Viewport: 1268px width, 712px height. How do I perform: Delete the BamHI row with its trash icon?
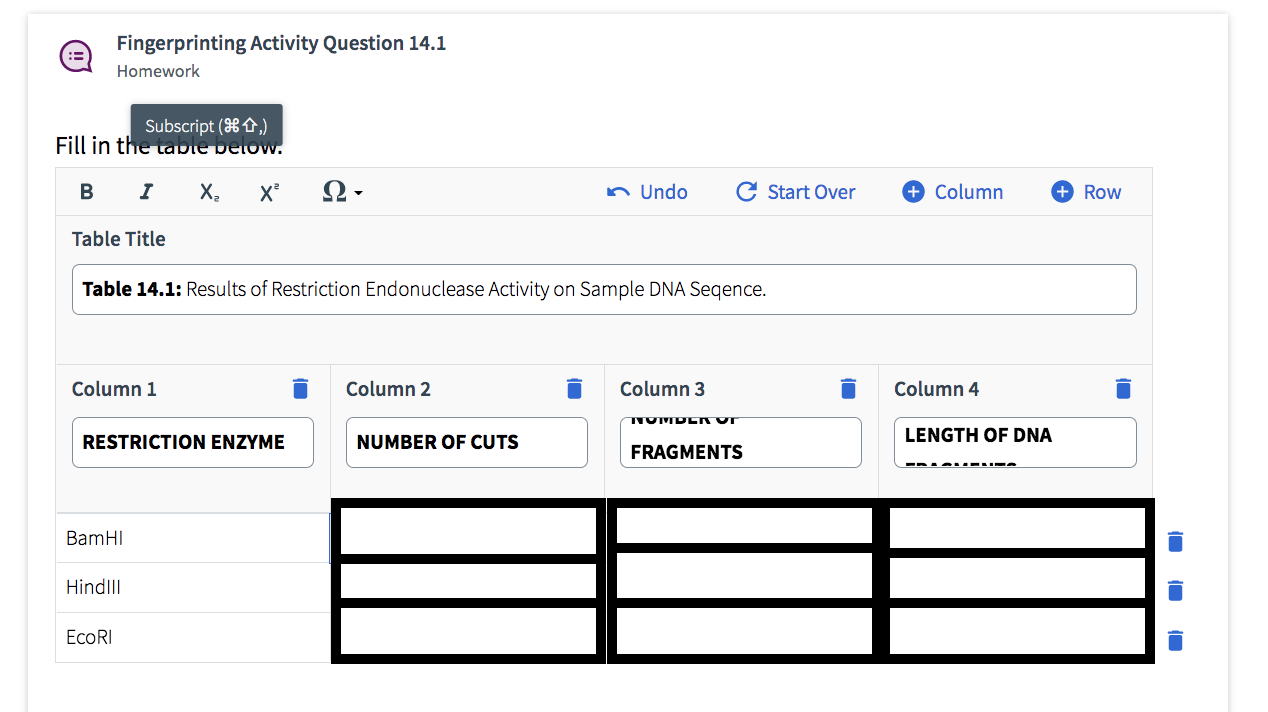click(1175, 541)
